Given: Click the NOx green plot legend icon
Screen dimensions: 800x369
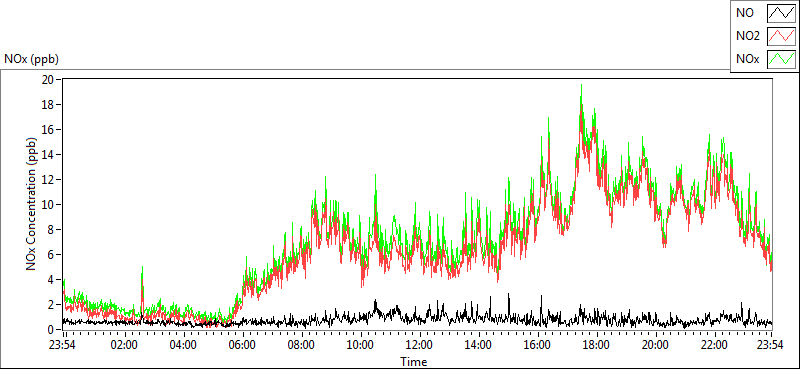Looking at the screenshot, I should point(781,60).
